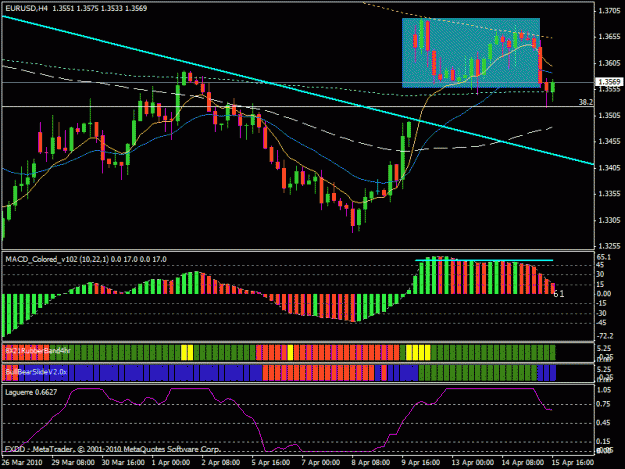Click the 29 Mar 08:00 time label
Screen dimensions: 625x469
[73, 462]
